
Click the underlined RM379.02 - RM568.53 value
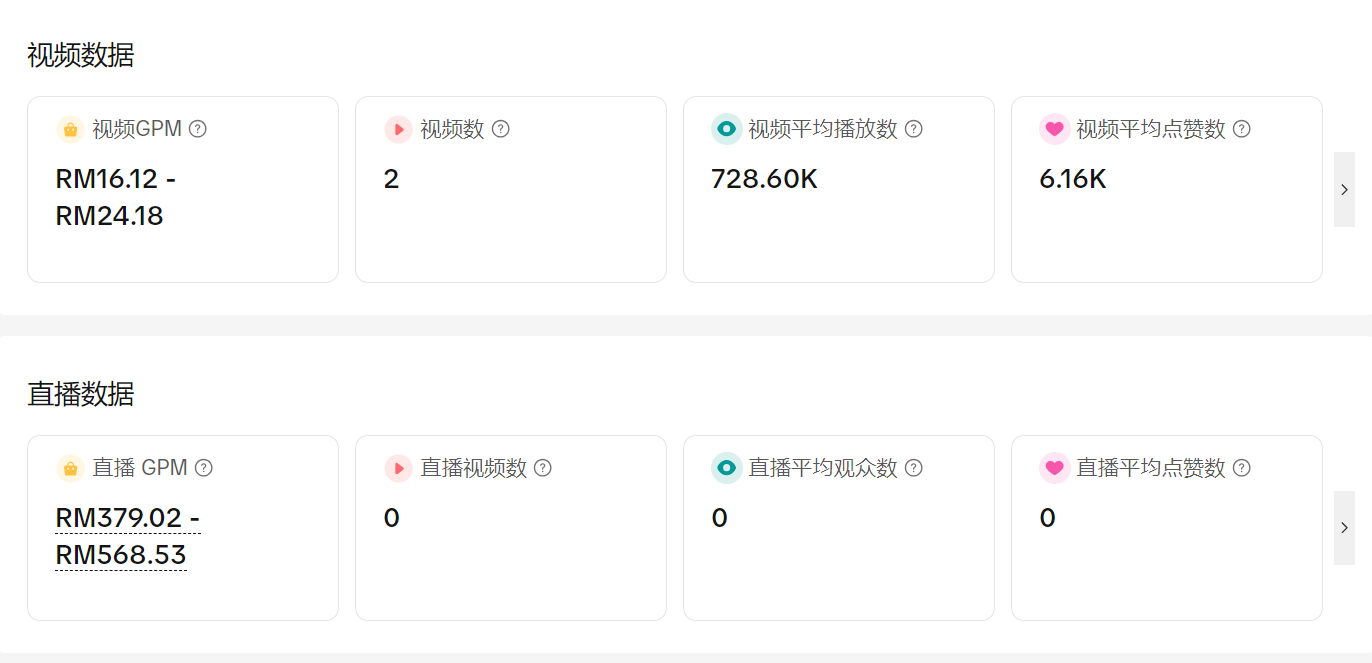click(x=127, y=536)
